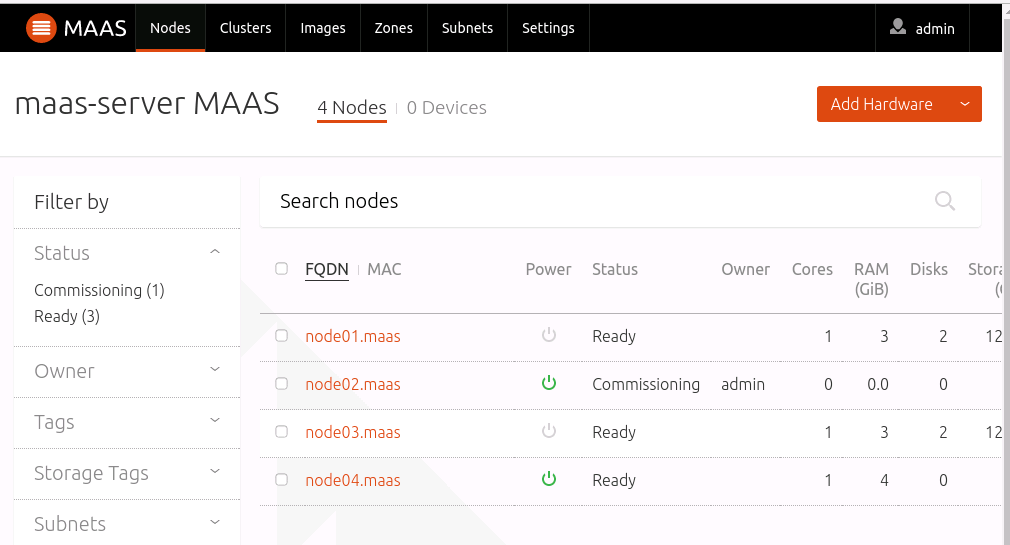Image resolution: width=1010 pixels, height=545 pixels.
Task: Filter by Commissioning (1) status
Action: (99, 291)
